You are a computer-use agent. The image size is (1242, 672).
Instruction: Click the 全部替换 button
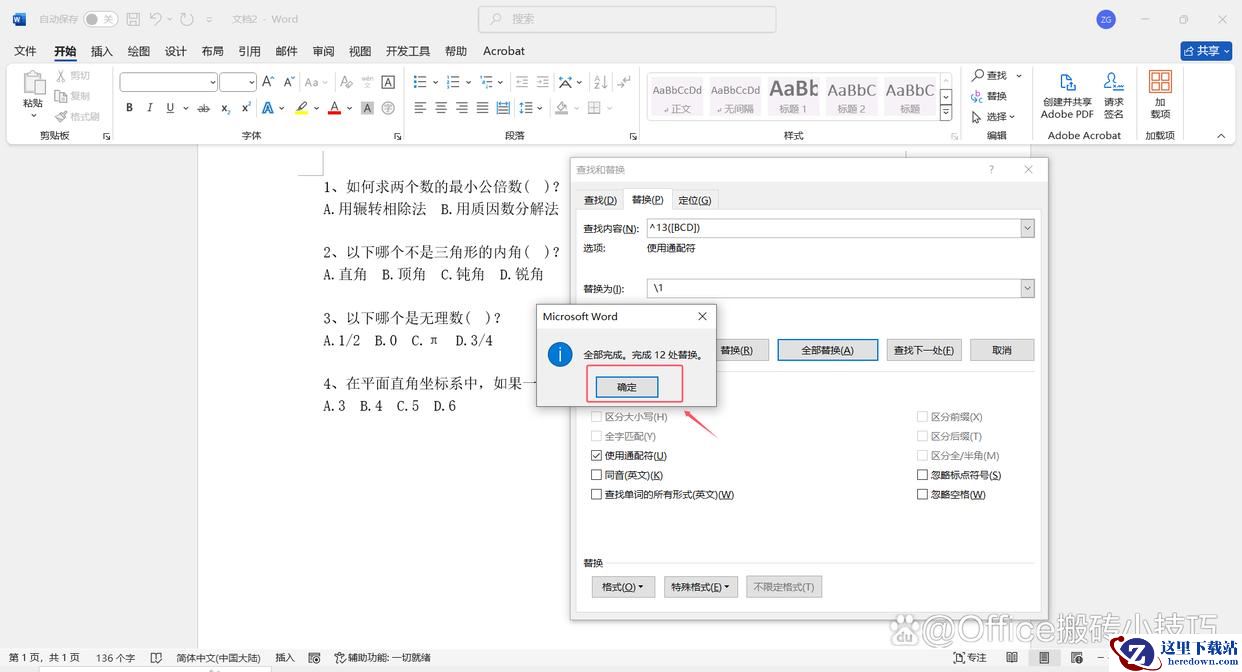[827, 350]
